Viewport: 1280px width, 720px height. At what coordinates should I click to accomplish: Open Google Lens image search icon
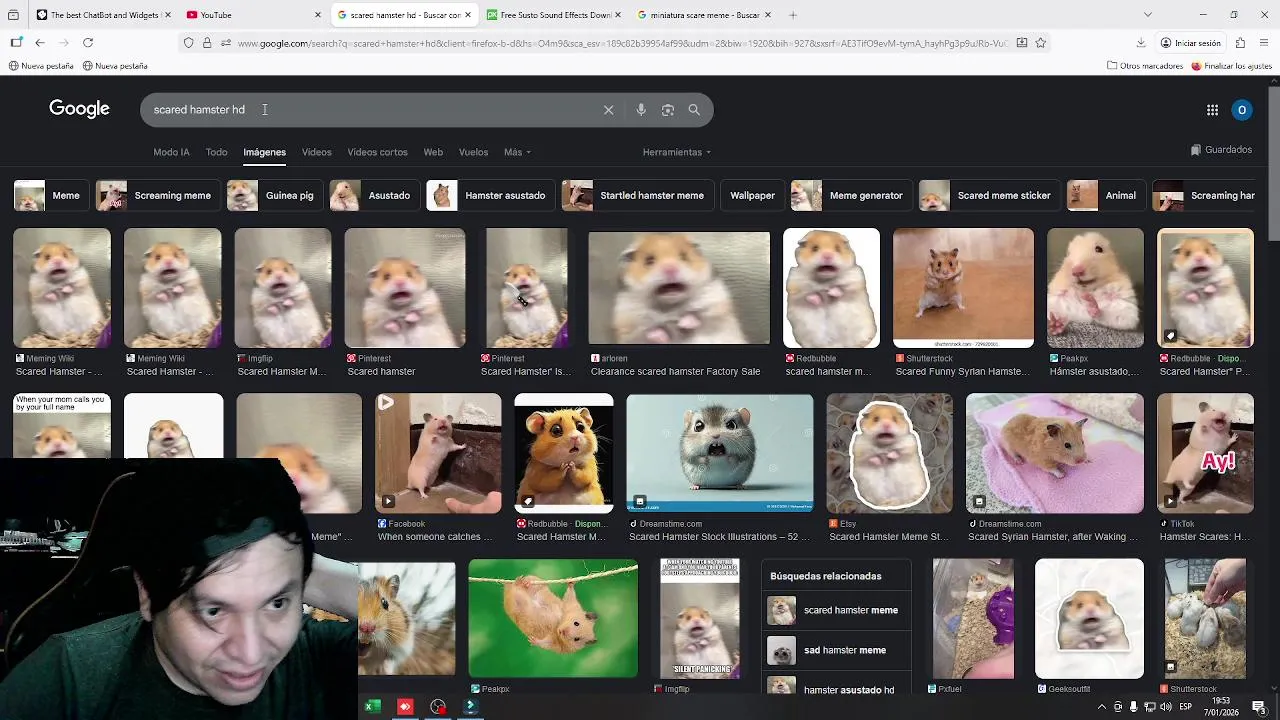coord(668,110)
